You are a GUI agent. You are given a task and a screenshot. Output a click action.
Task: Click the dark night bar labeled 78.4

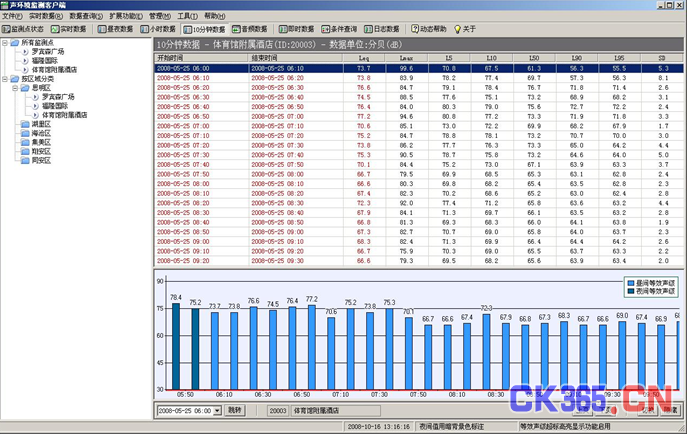pos(176,346)
